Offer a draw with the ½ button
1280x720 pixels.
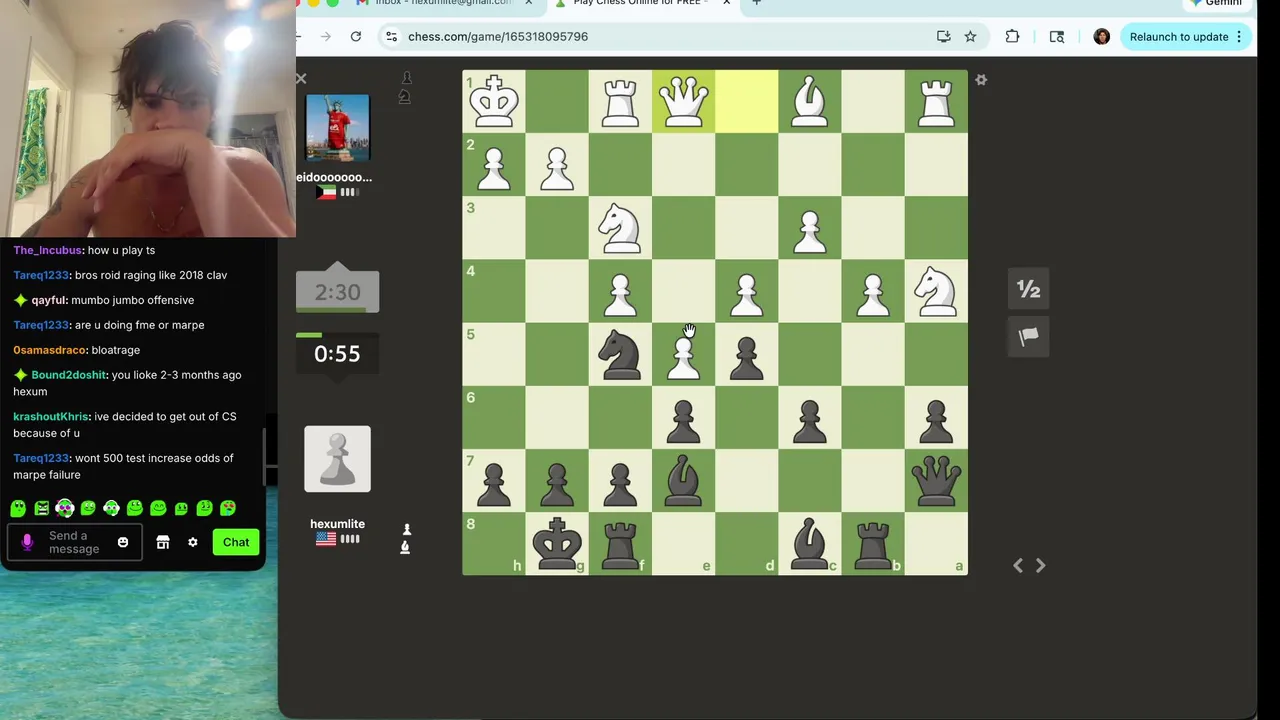pyautogui.click(x=1028, y=289)
